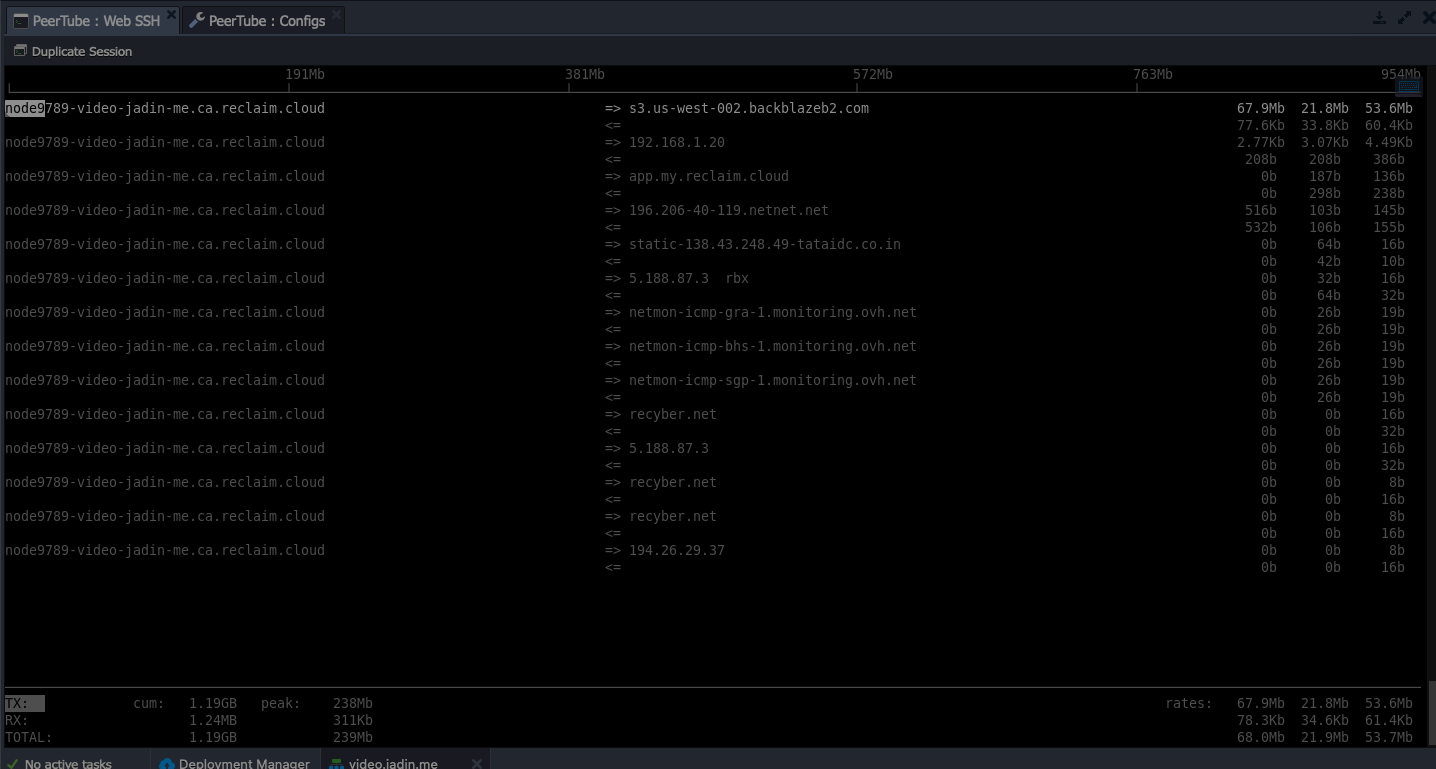The height and width of the screenshot is (769, 1436).
Task: Minimize the panel with the download-arrow icon
Action: coord(1379,18)
